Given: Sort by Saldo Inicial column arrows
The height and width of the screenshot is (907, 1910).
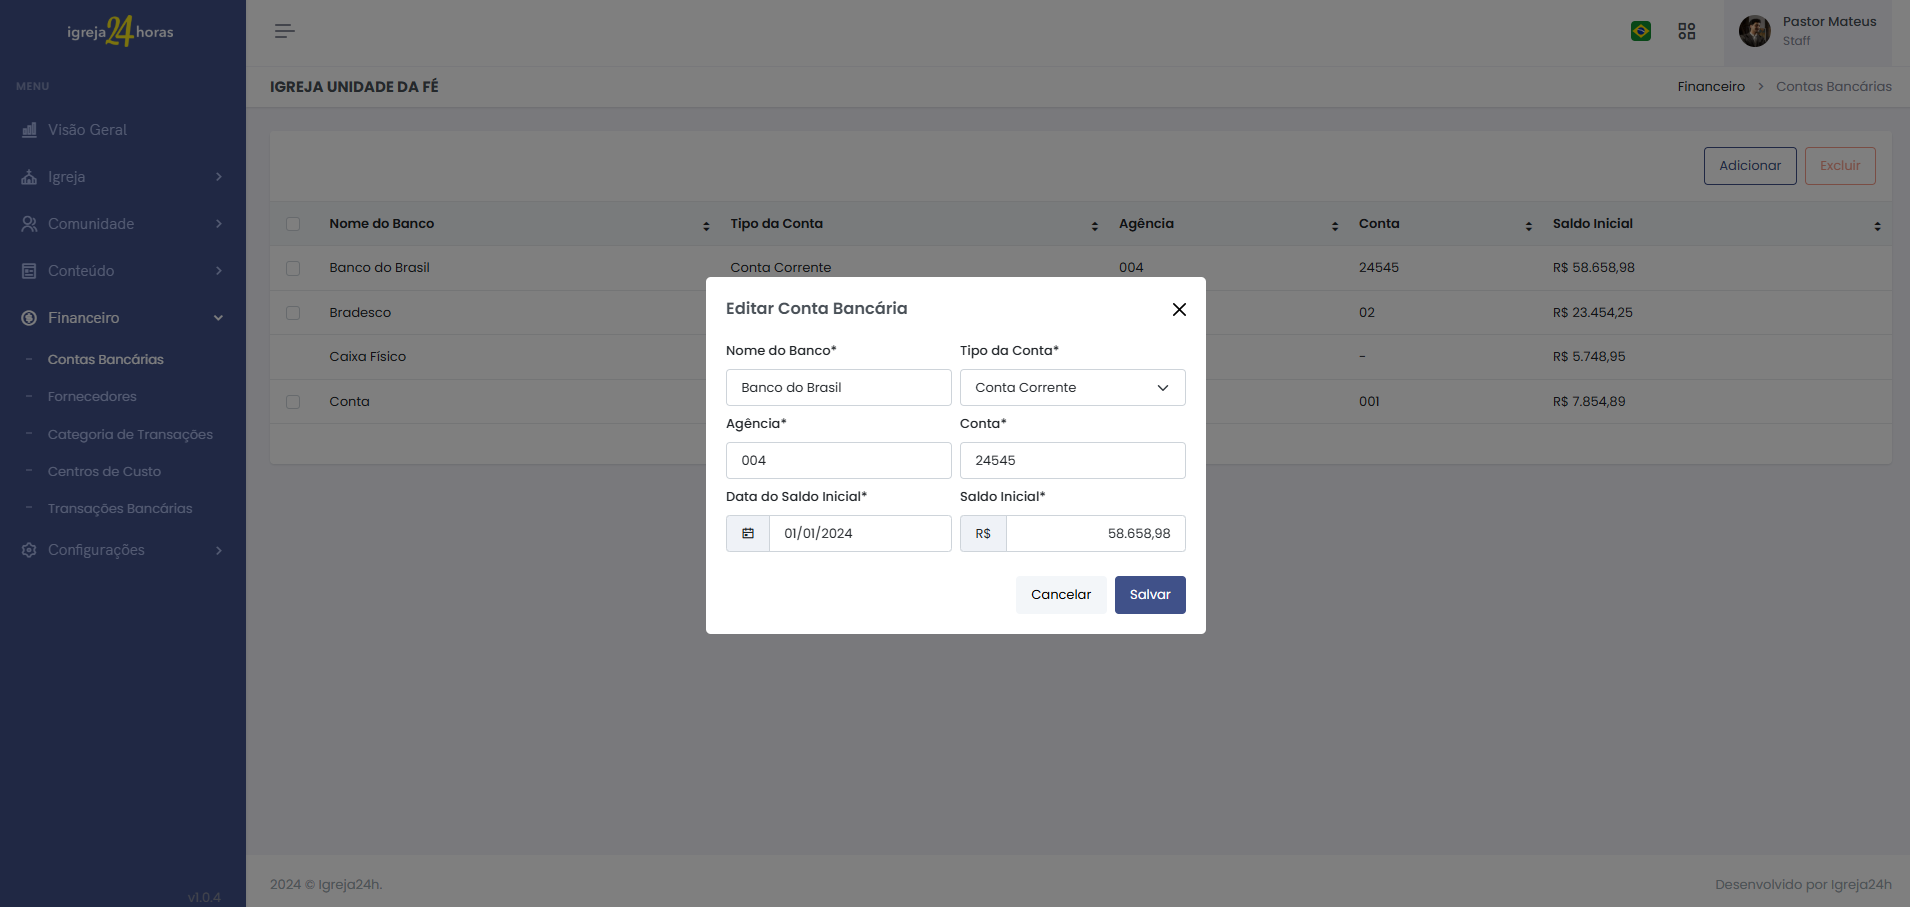Looking at the screenshot, I should 1877,226.
